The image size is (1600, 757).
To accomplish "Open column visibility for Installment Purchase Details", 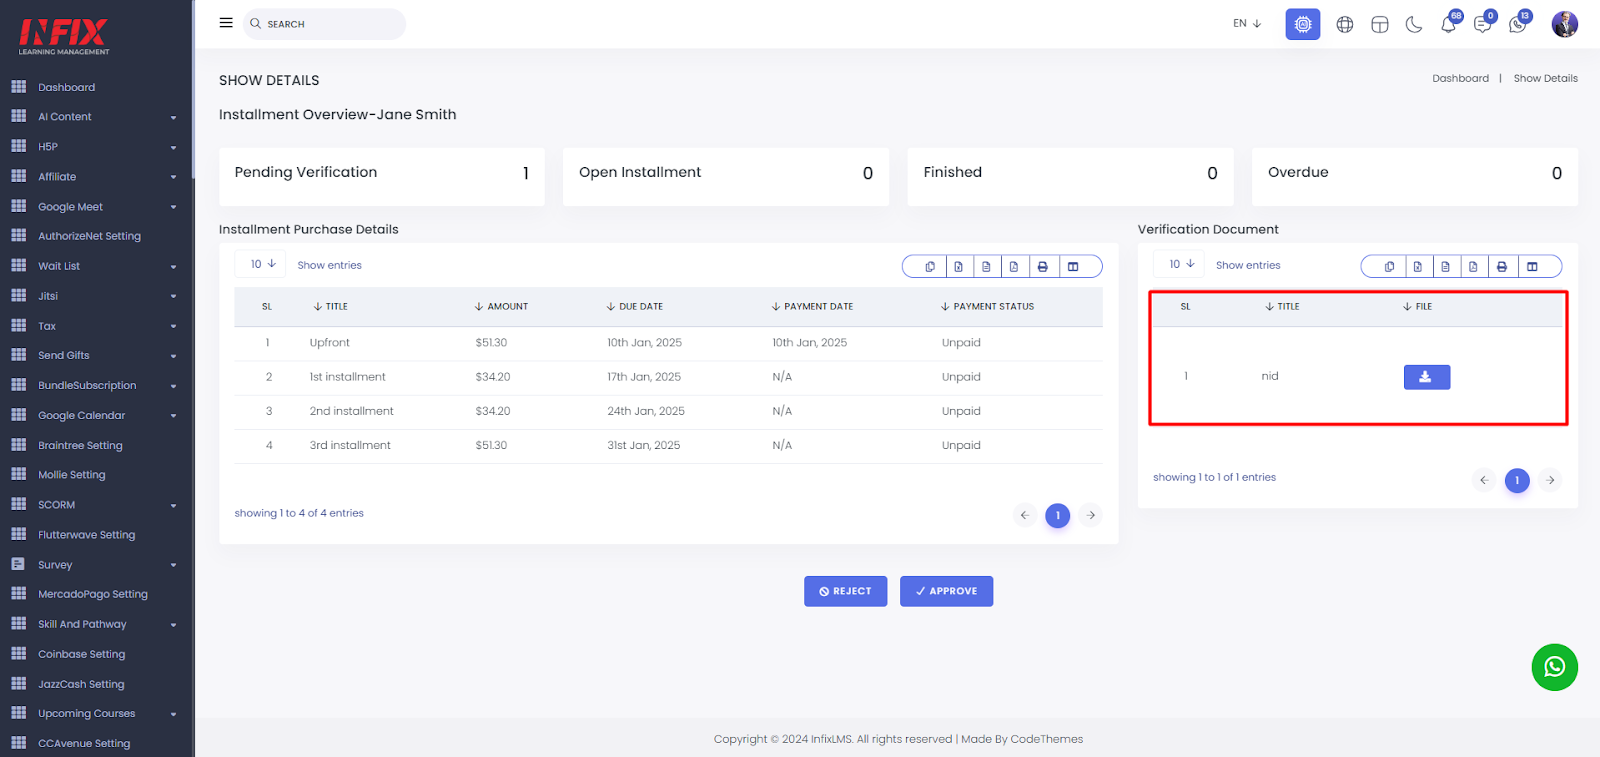I will click(x=1073, y=266).
